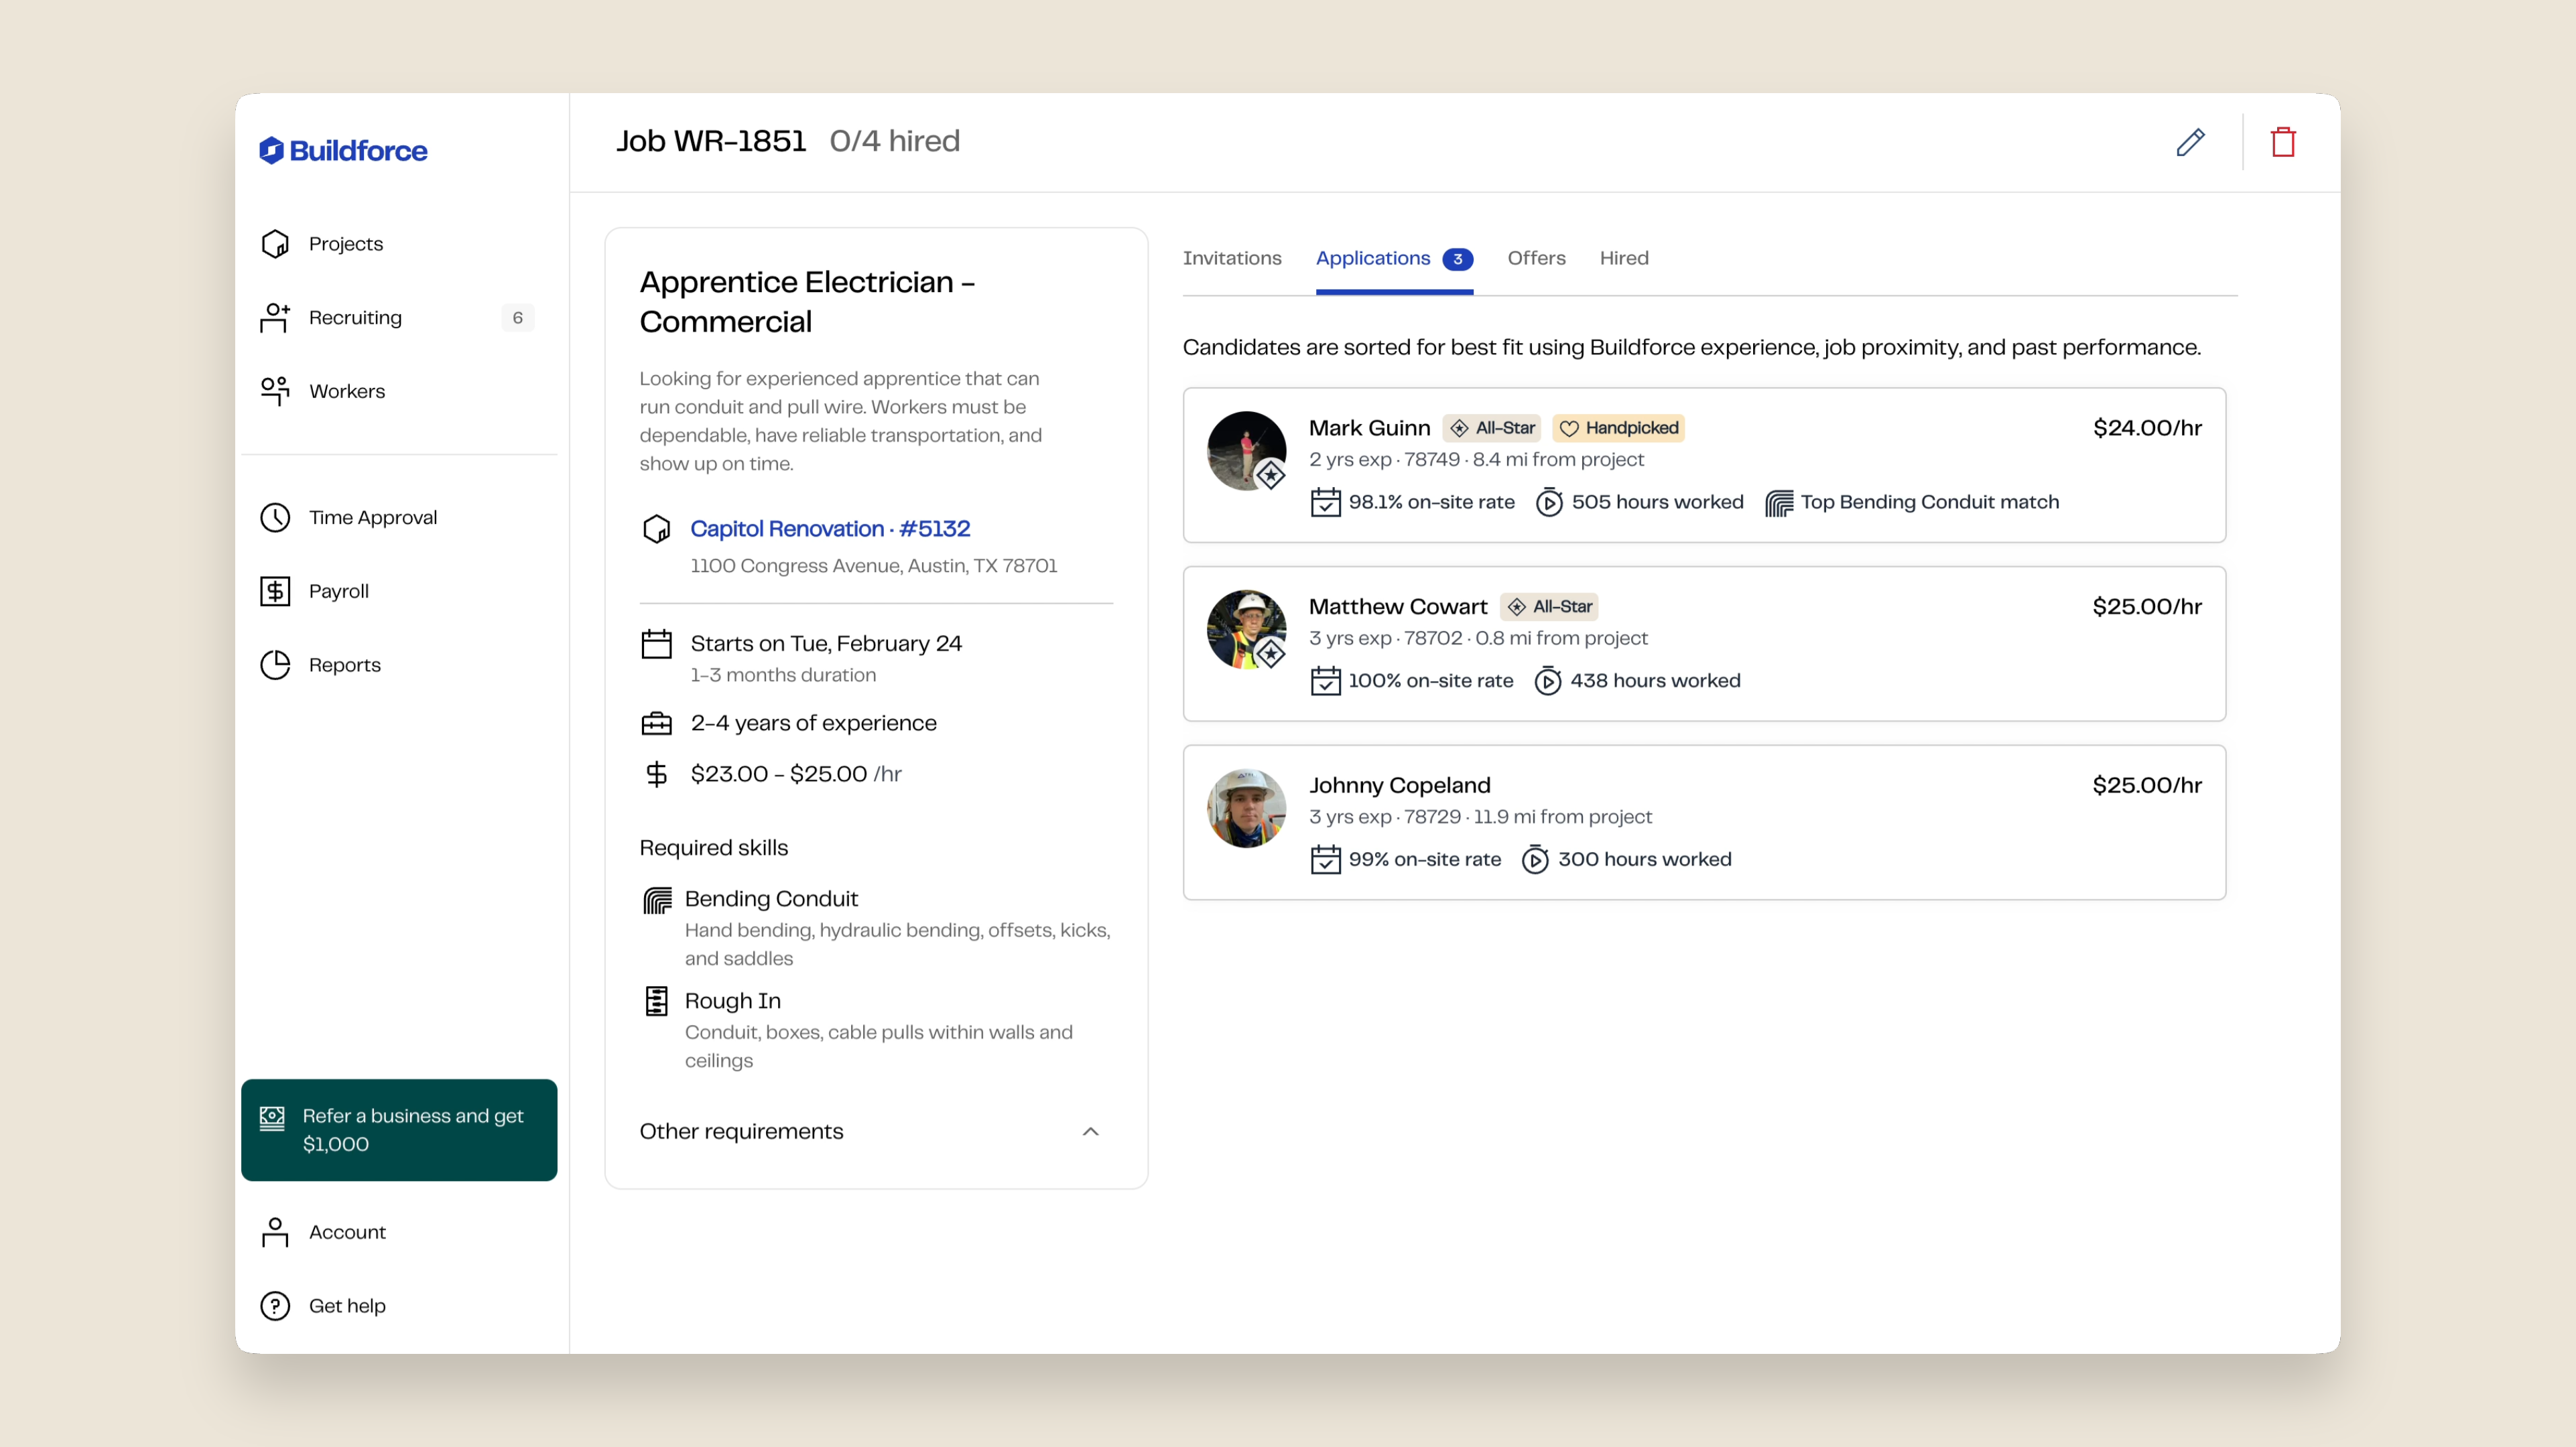This screenshot has height=1447, width=2576.
Task: Click the pencil edit job icon
Action: tap(2190, 142)
